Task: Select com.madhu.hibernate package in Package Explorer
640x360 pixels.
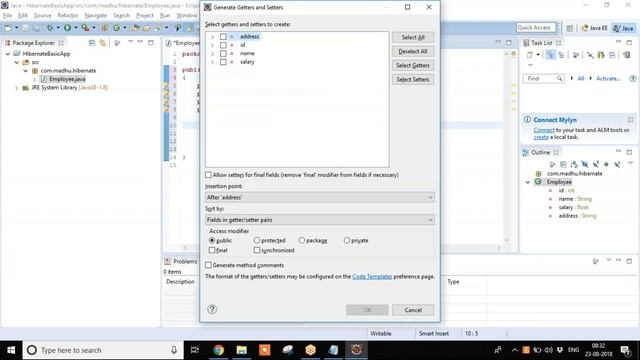Action: [x=68, y=71]
